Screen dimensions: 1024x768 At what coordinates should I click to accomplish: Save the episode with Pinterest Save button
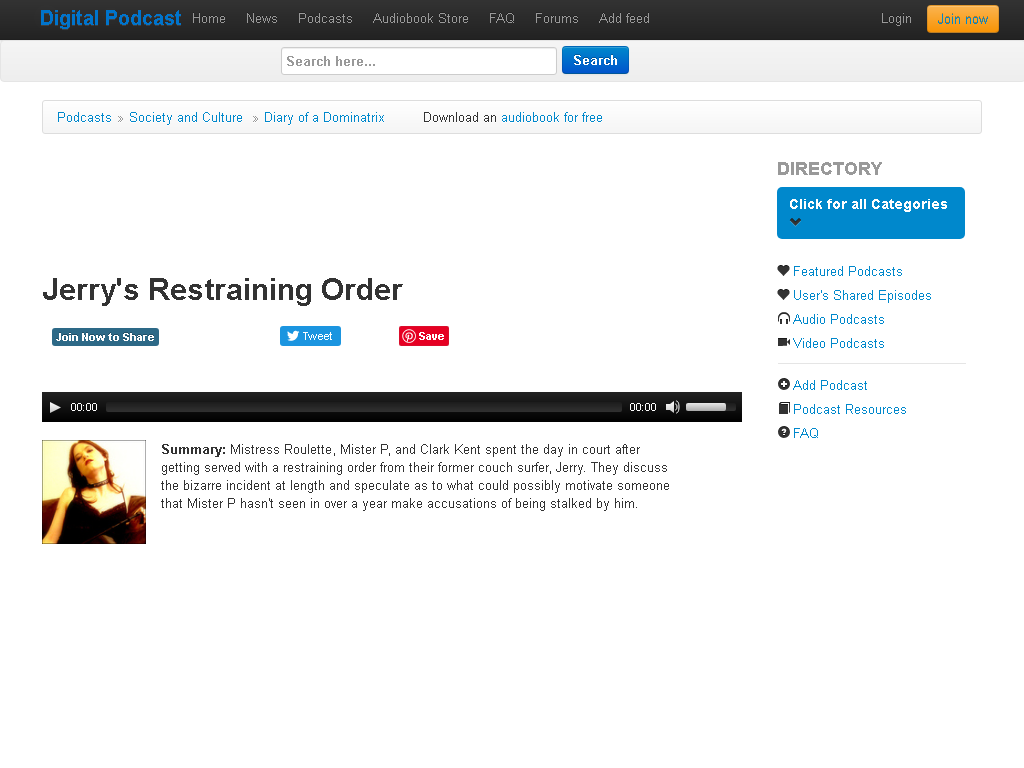pyautogui.click(x=424, y=336)
